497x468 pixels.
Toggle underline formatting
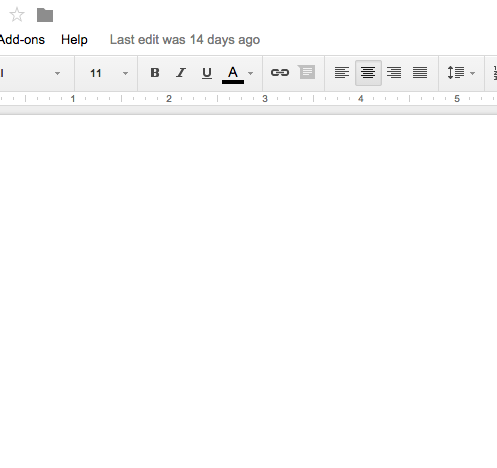[207, 73]
